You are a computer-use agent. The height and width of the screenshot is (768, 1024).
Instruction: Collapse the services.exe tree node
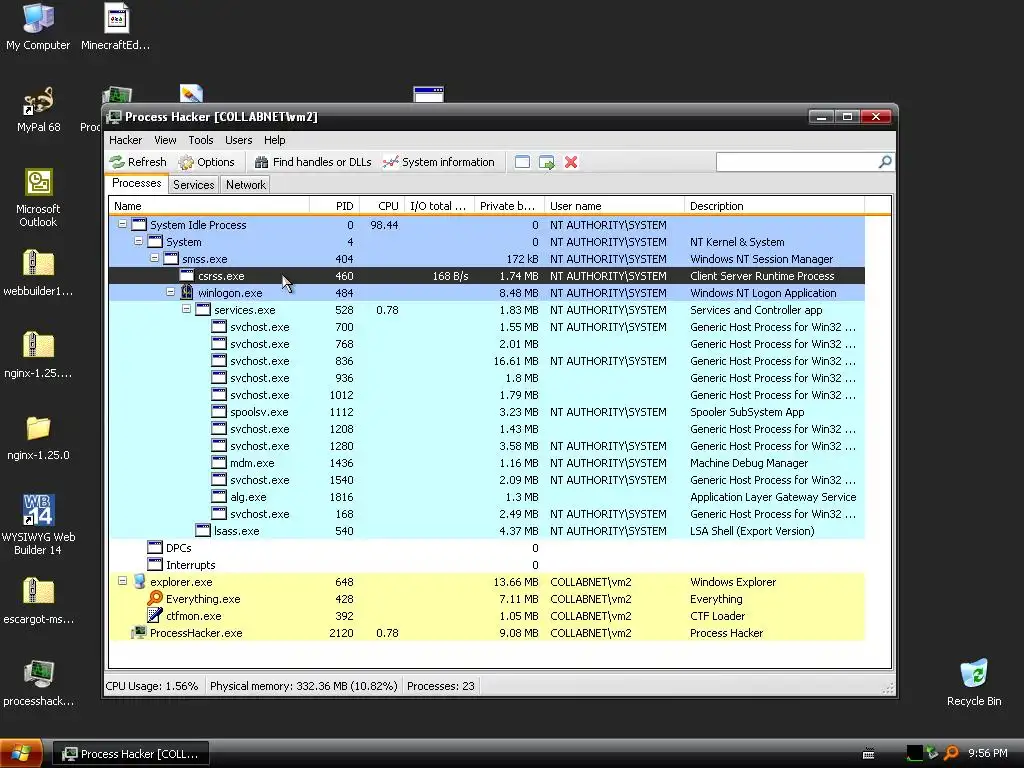tap(186, 309)
